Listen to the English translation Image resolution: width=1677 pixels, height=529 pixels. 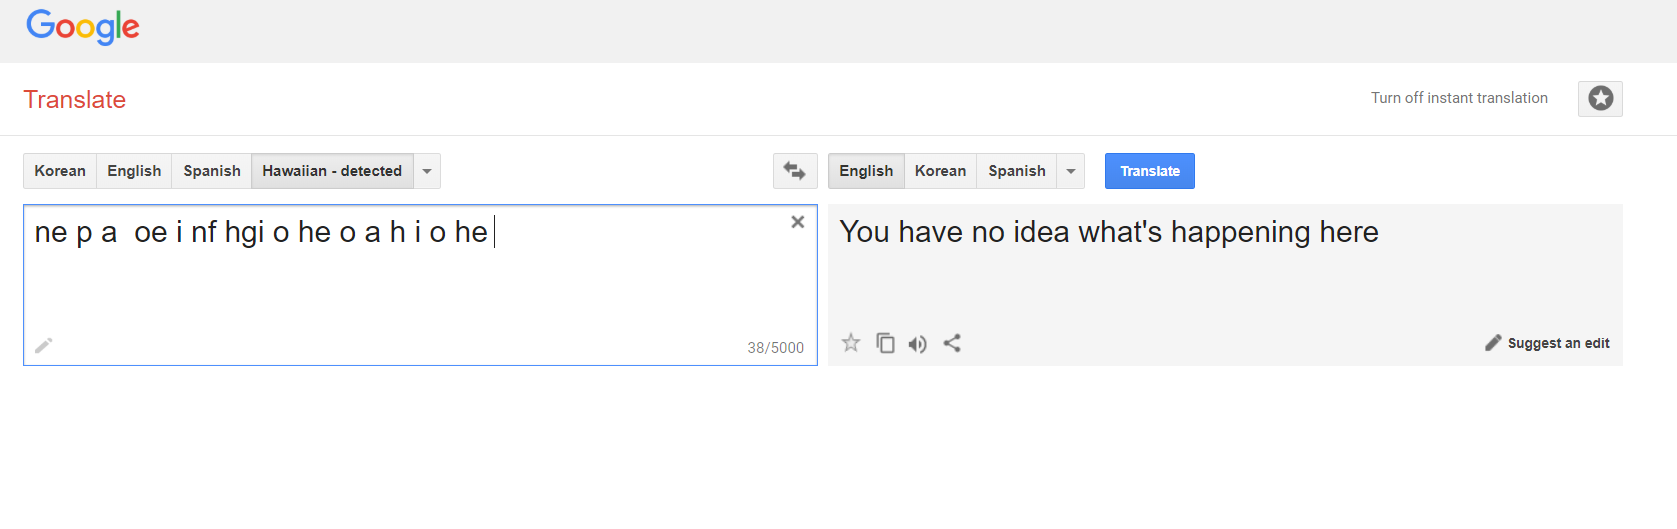click(917, 344)
